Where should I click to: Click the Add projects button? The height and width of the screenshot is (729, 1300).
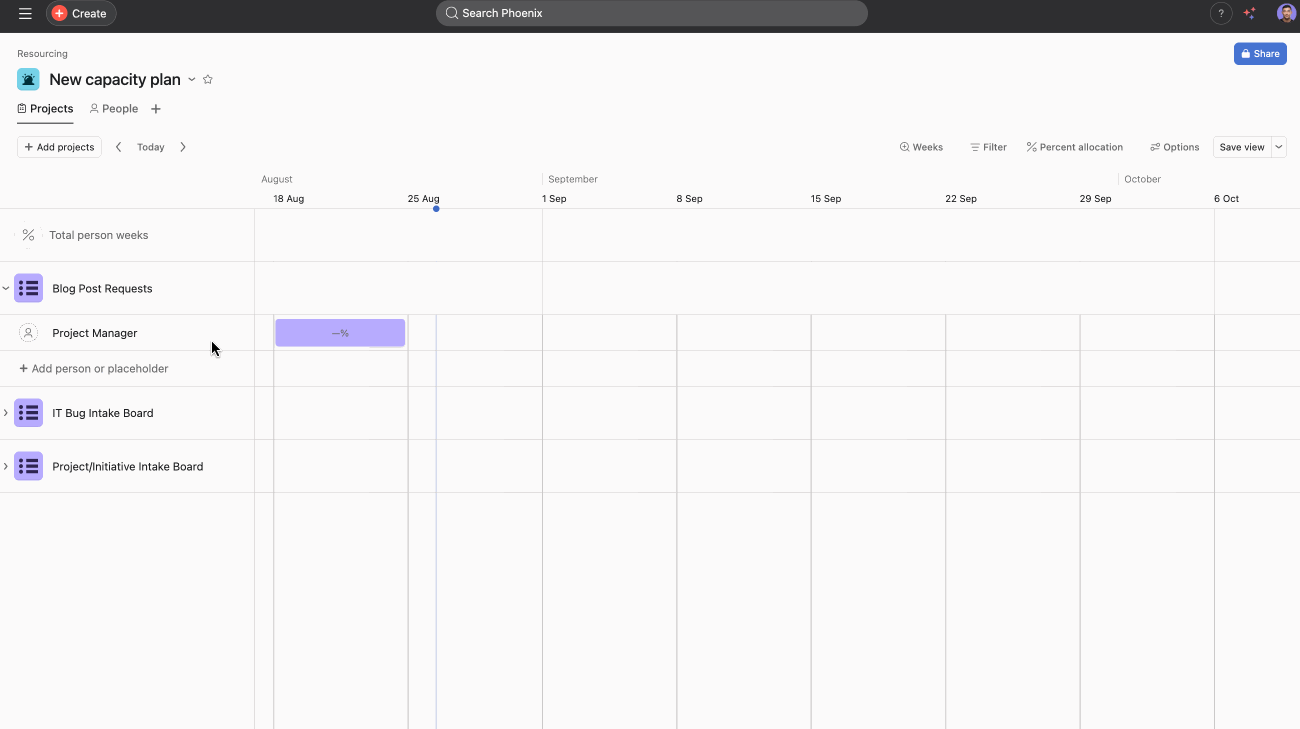[59, 147]
